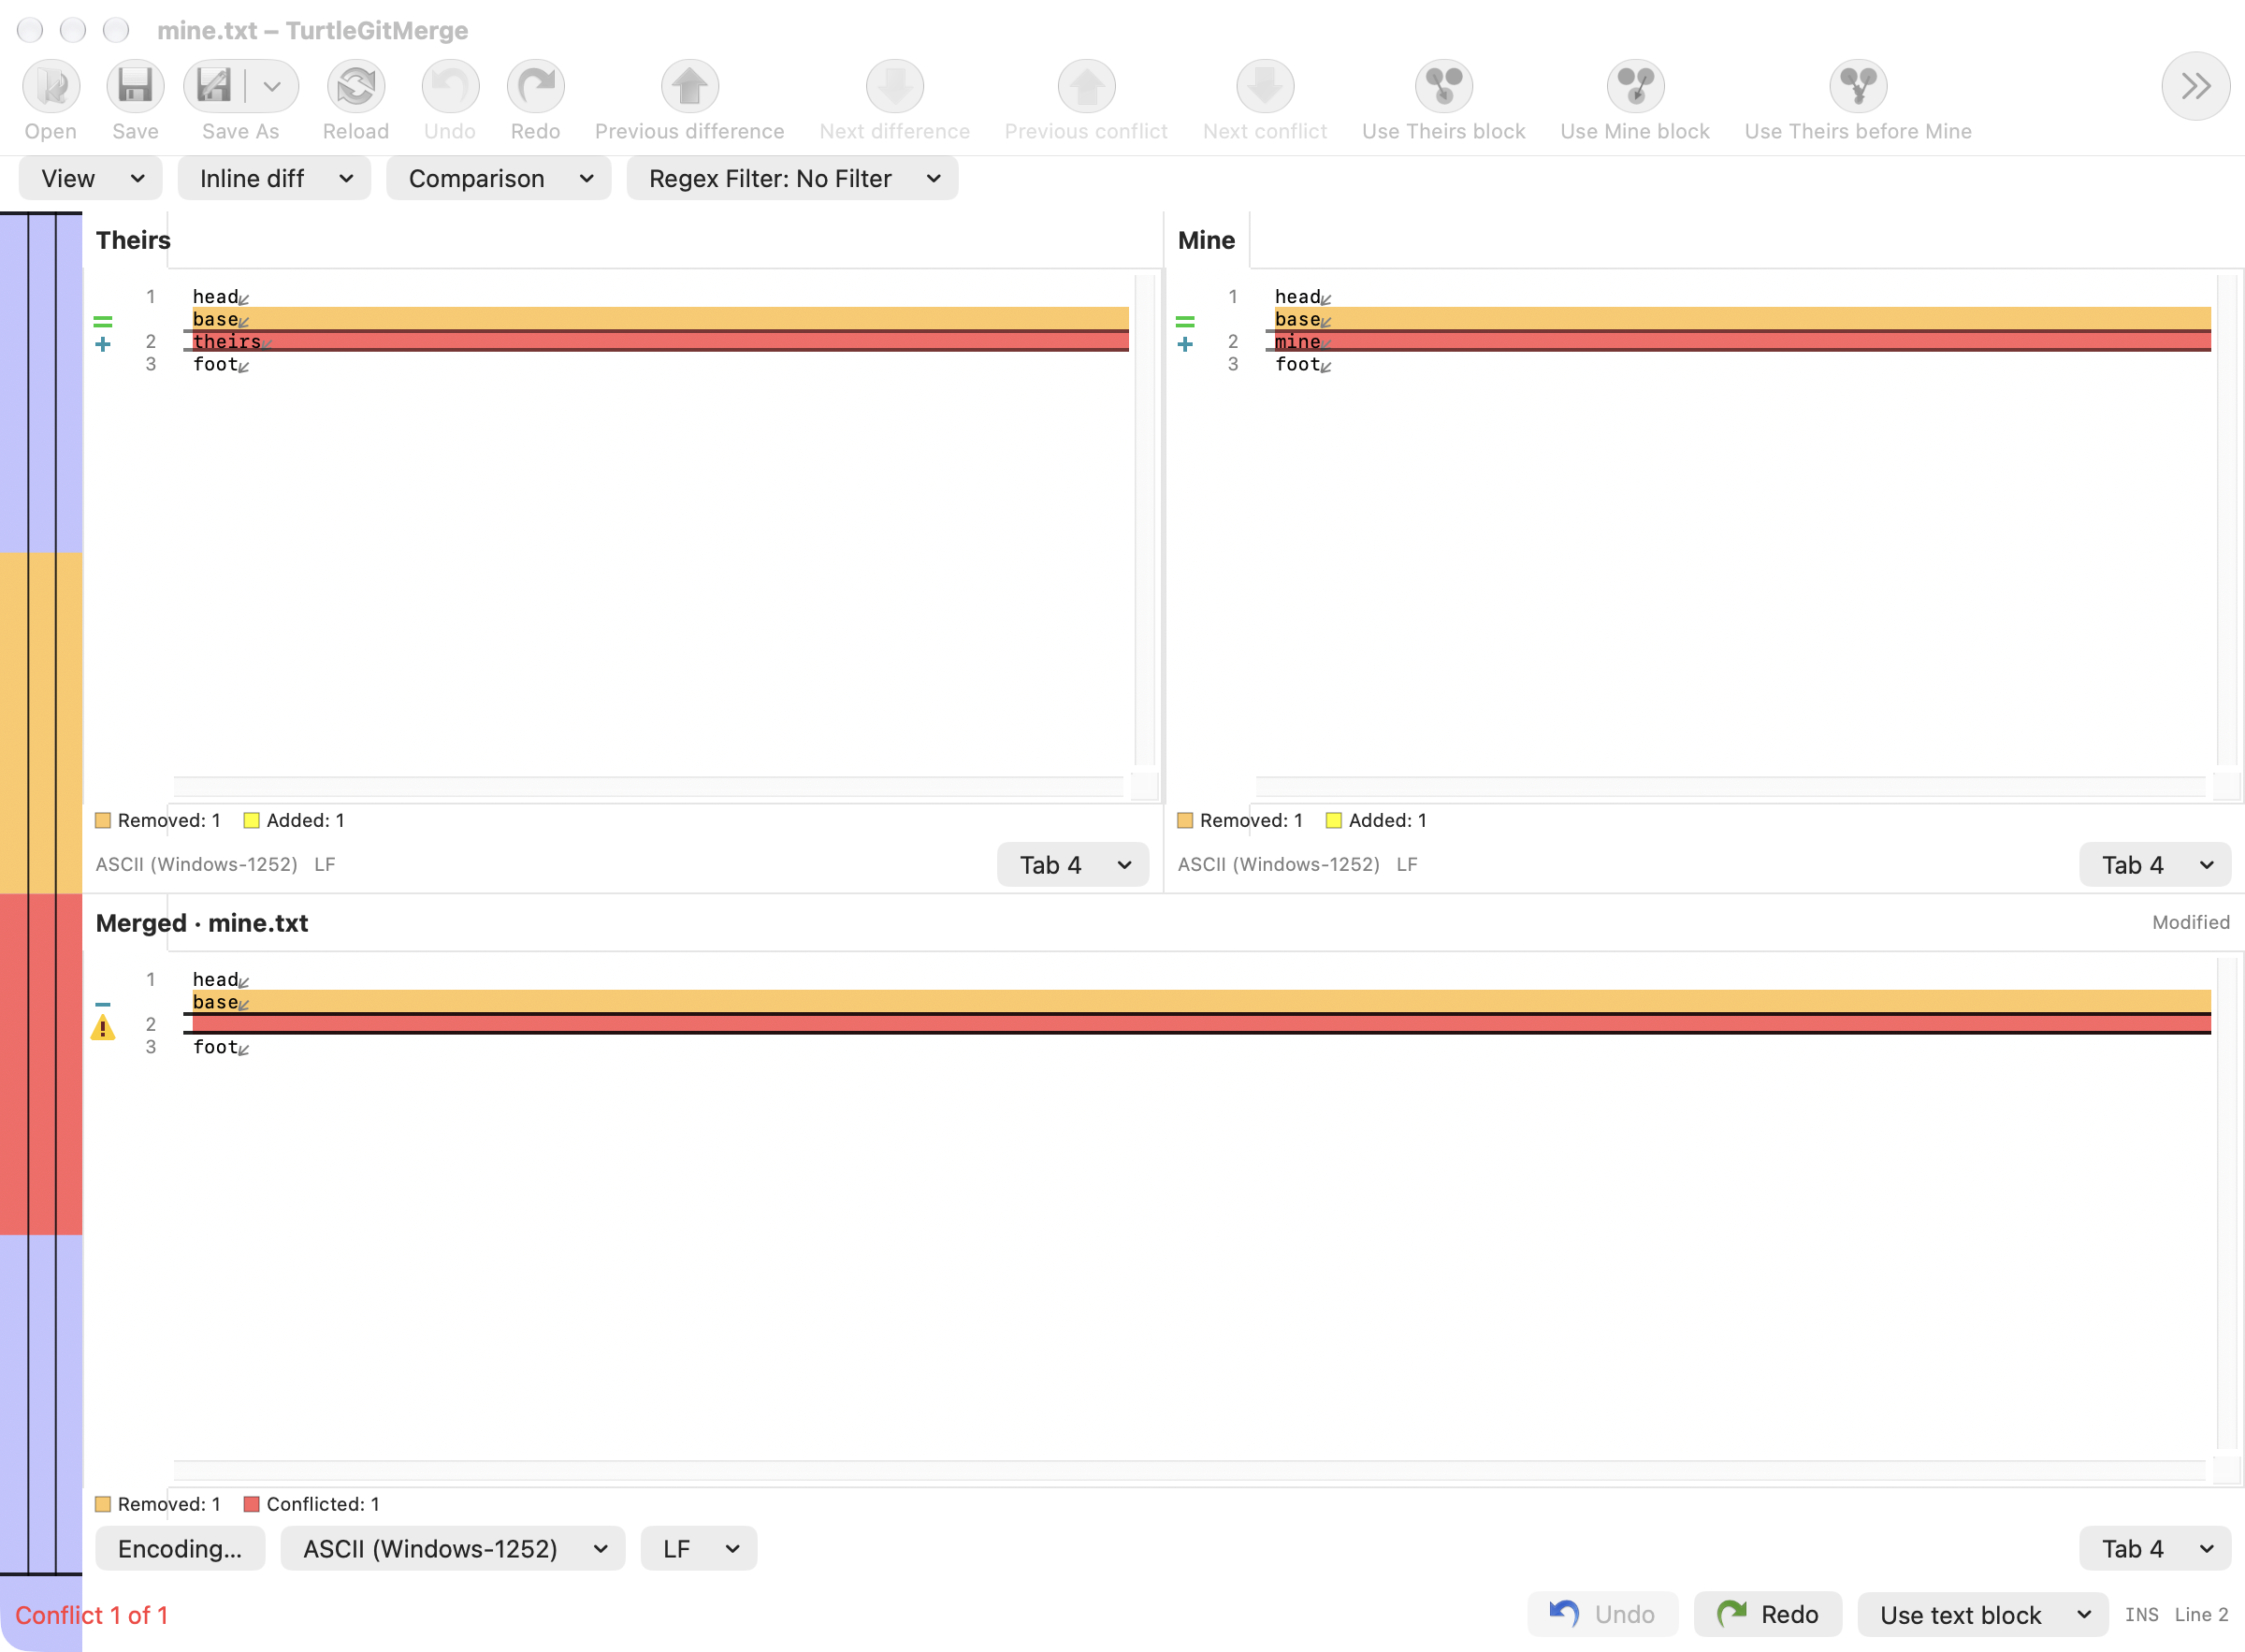Click the Save As toolbar icon
Viewport: 2245px width, 1652px height.
214,87
